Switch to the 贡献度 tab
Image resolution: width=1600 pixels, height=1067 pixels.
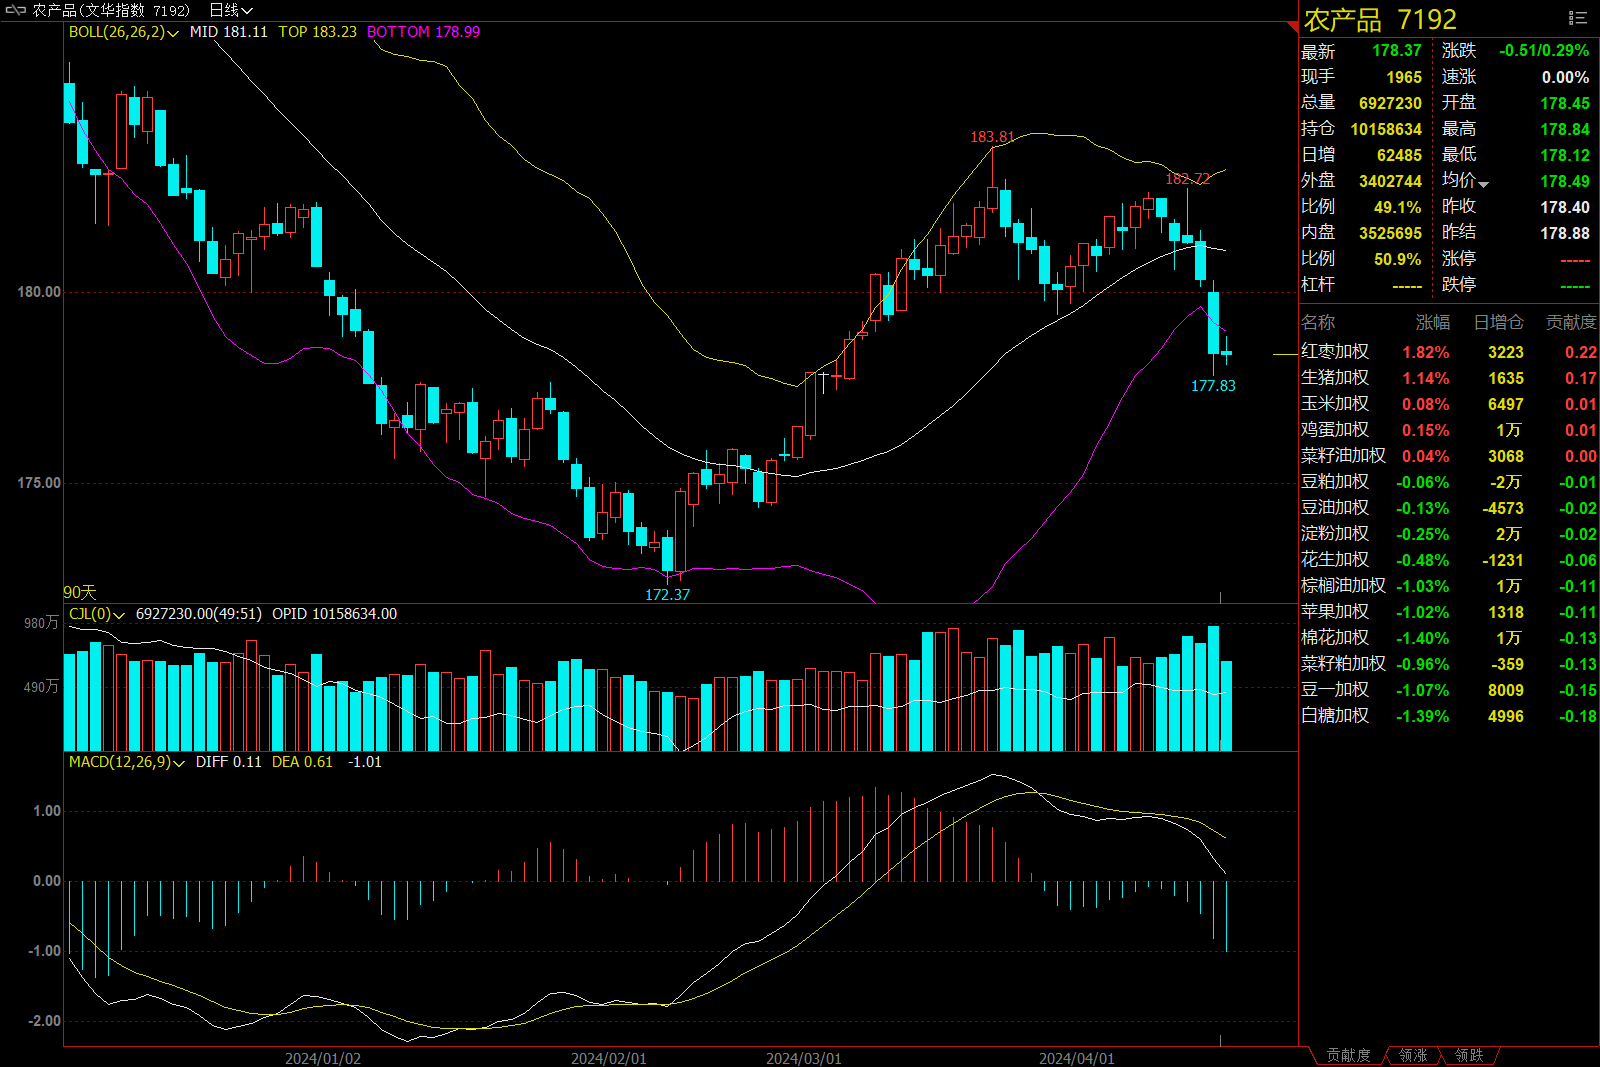click(1348, 1055)
